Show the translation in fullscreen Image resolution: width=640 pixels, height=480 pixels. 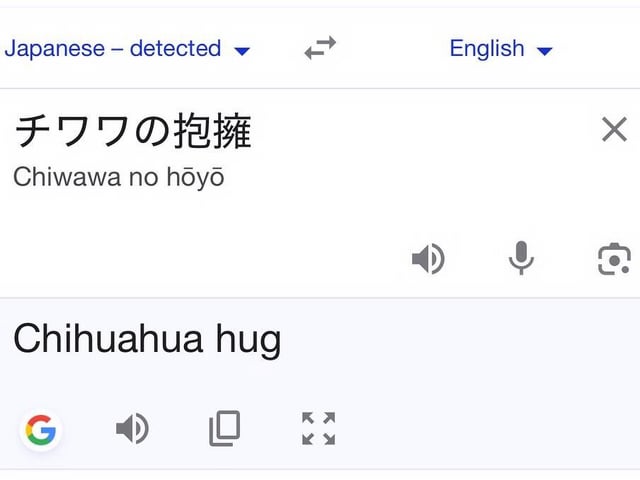point(318,429)
